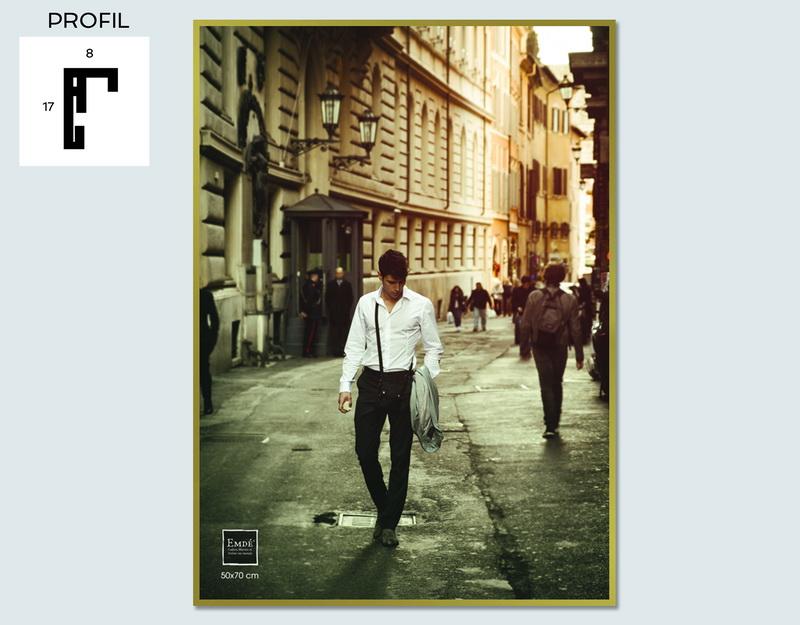
Task: Click the grey jacket in the man's hand
Action: [426, 409]
